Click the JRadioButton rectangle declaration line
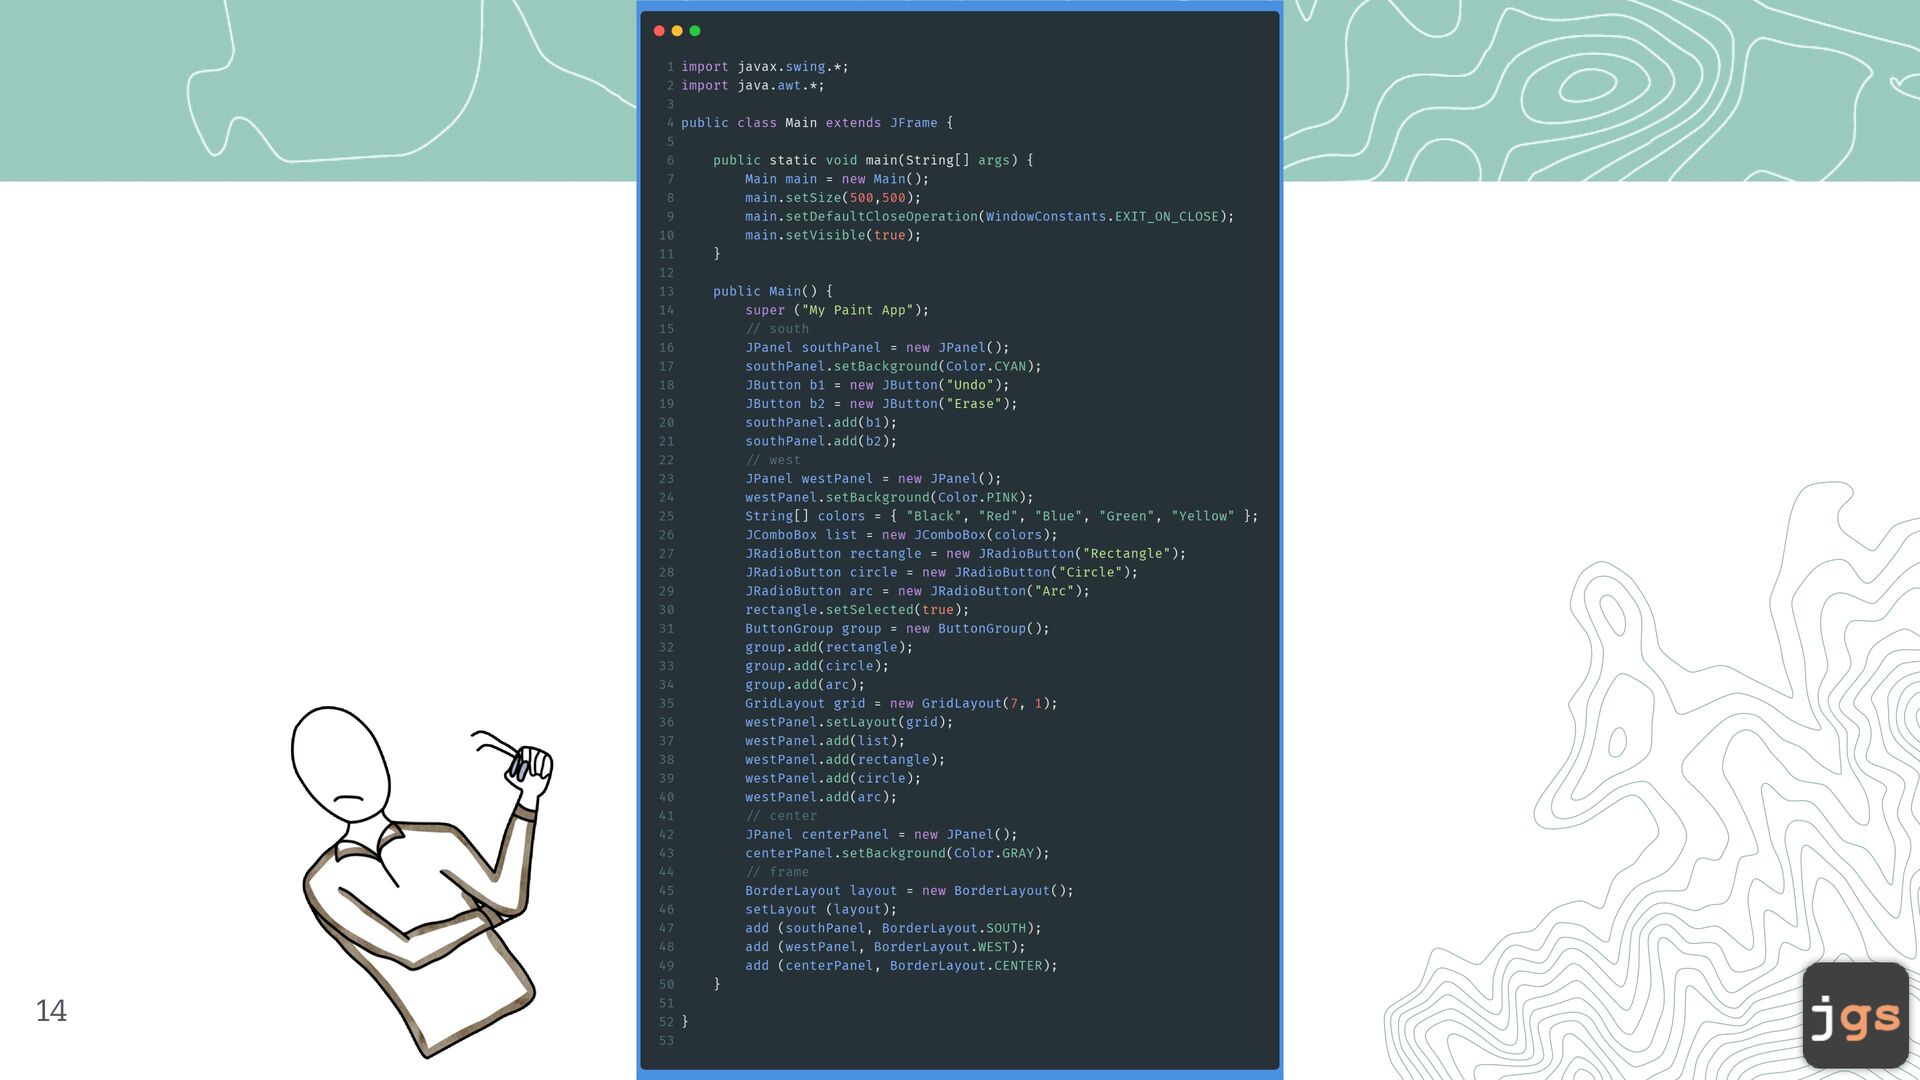The width and height of the screenshot is (1920, 1080). [966, 554]
